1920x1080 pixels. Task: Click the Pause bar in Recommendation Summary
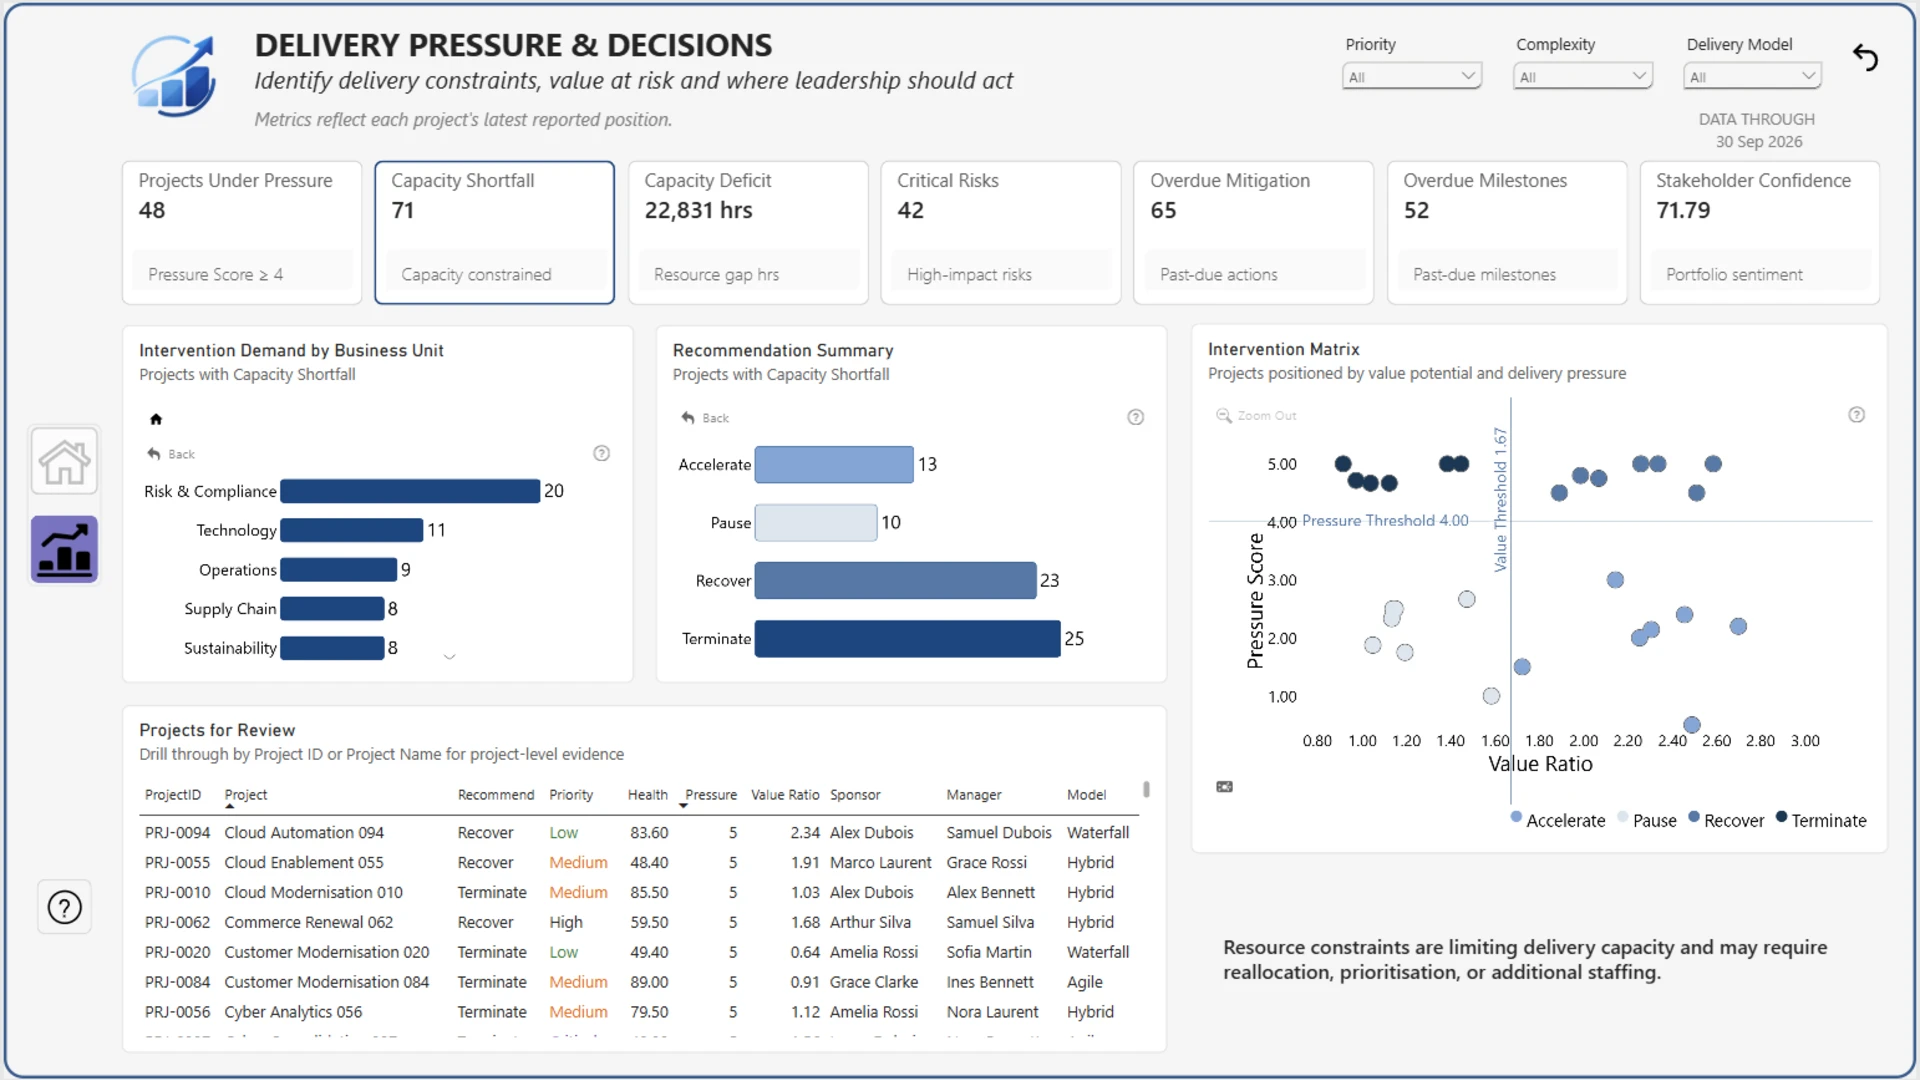point(816,522)
